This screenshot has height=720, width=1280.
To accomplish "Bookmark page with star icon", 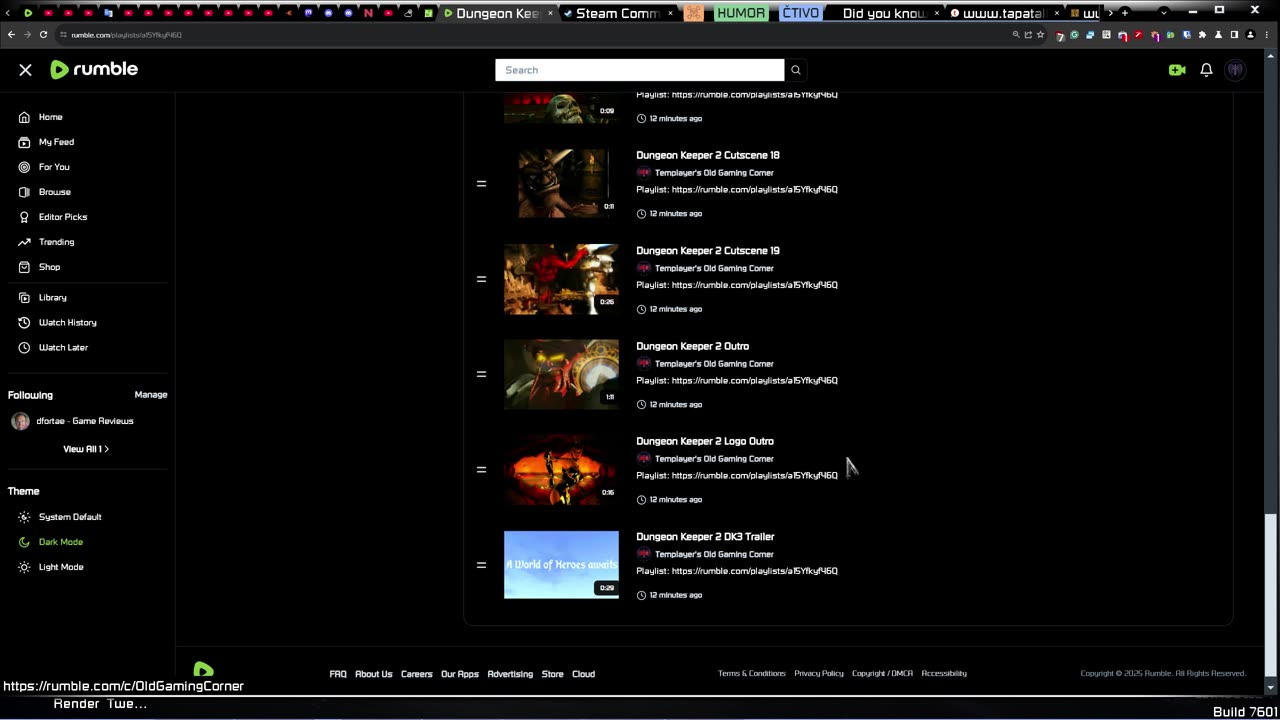I will (x=1041, y=34).
